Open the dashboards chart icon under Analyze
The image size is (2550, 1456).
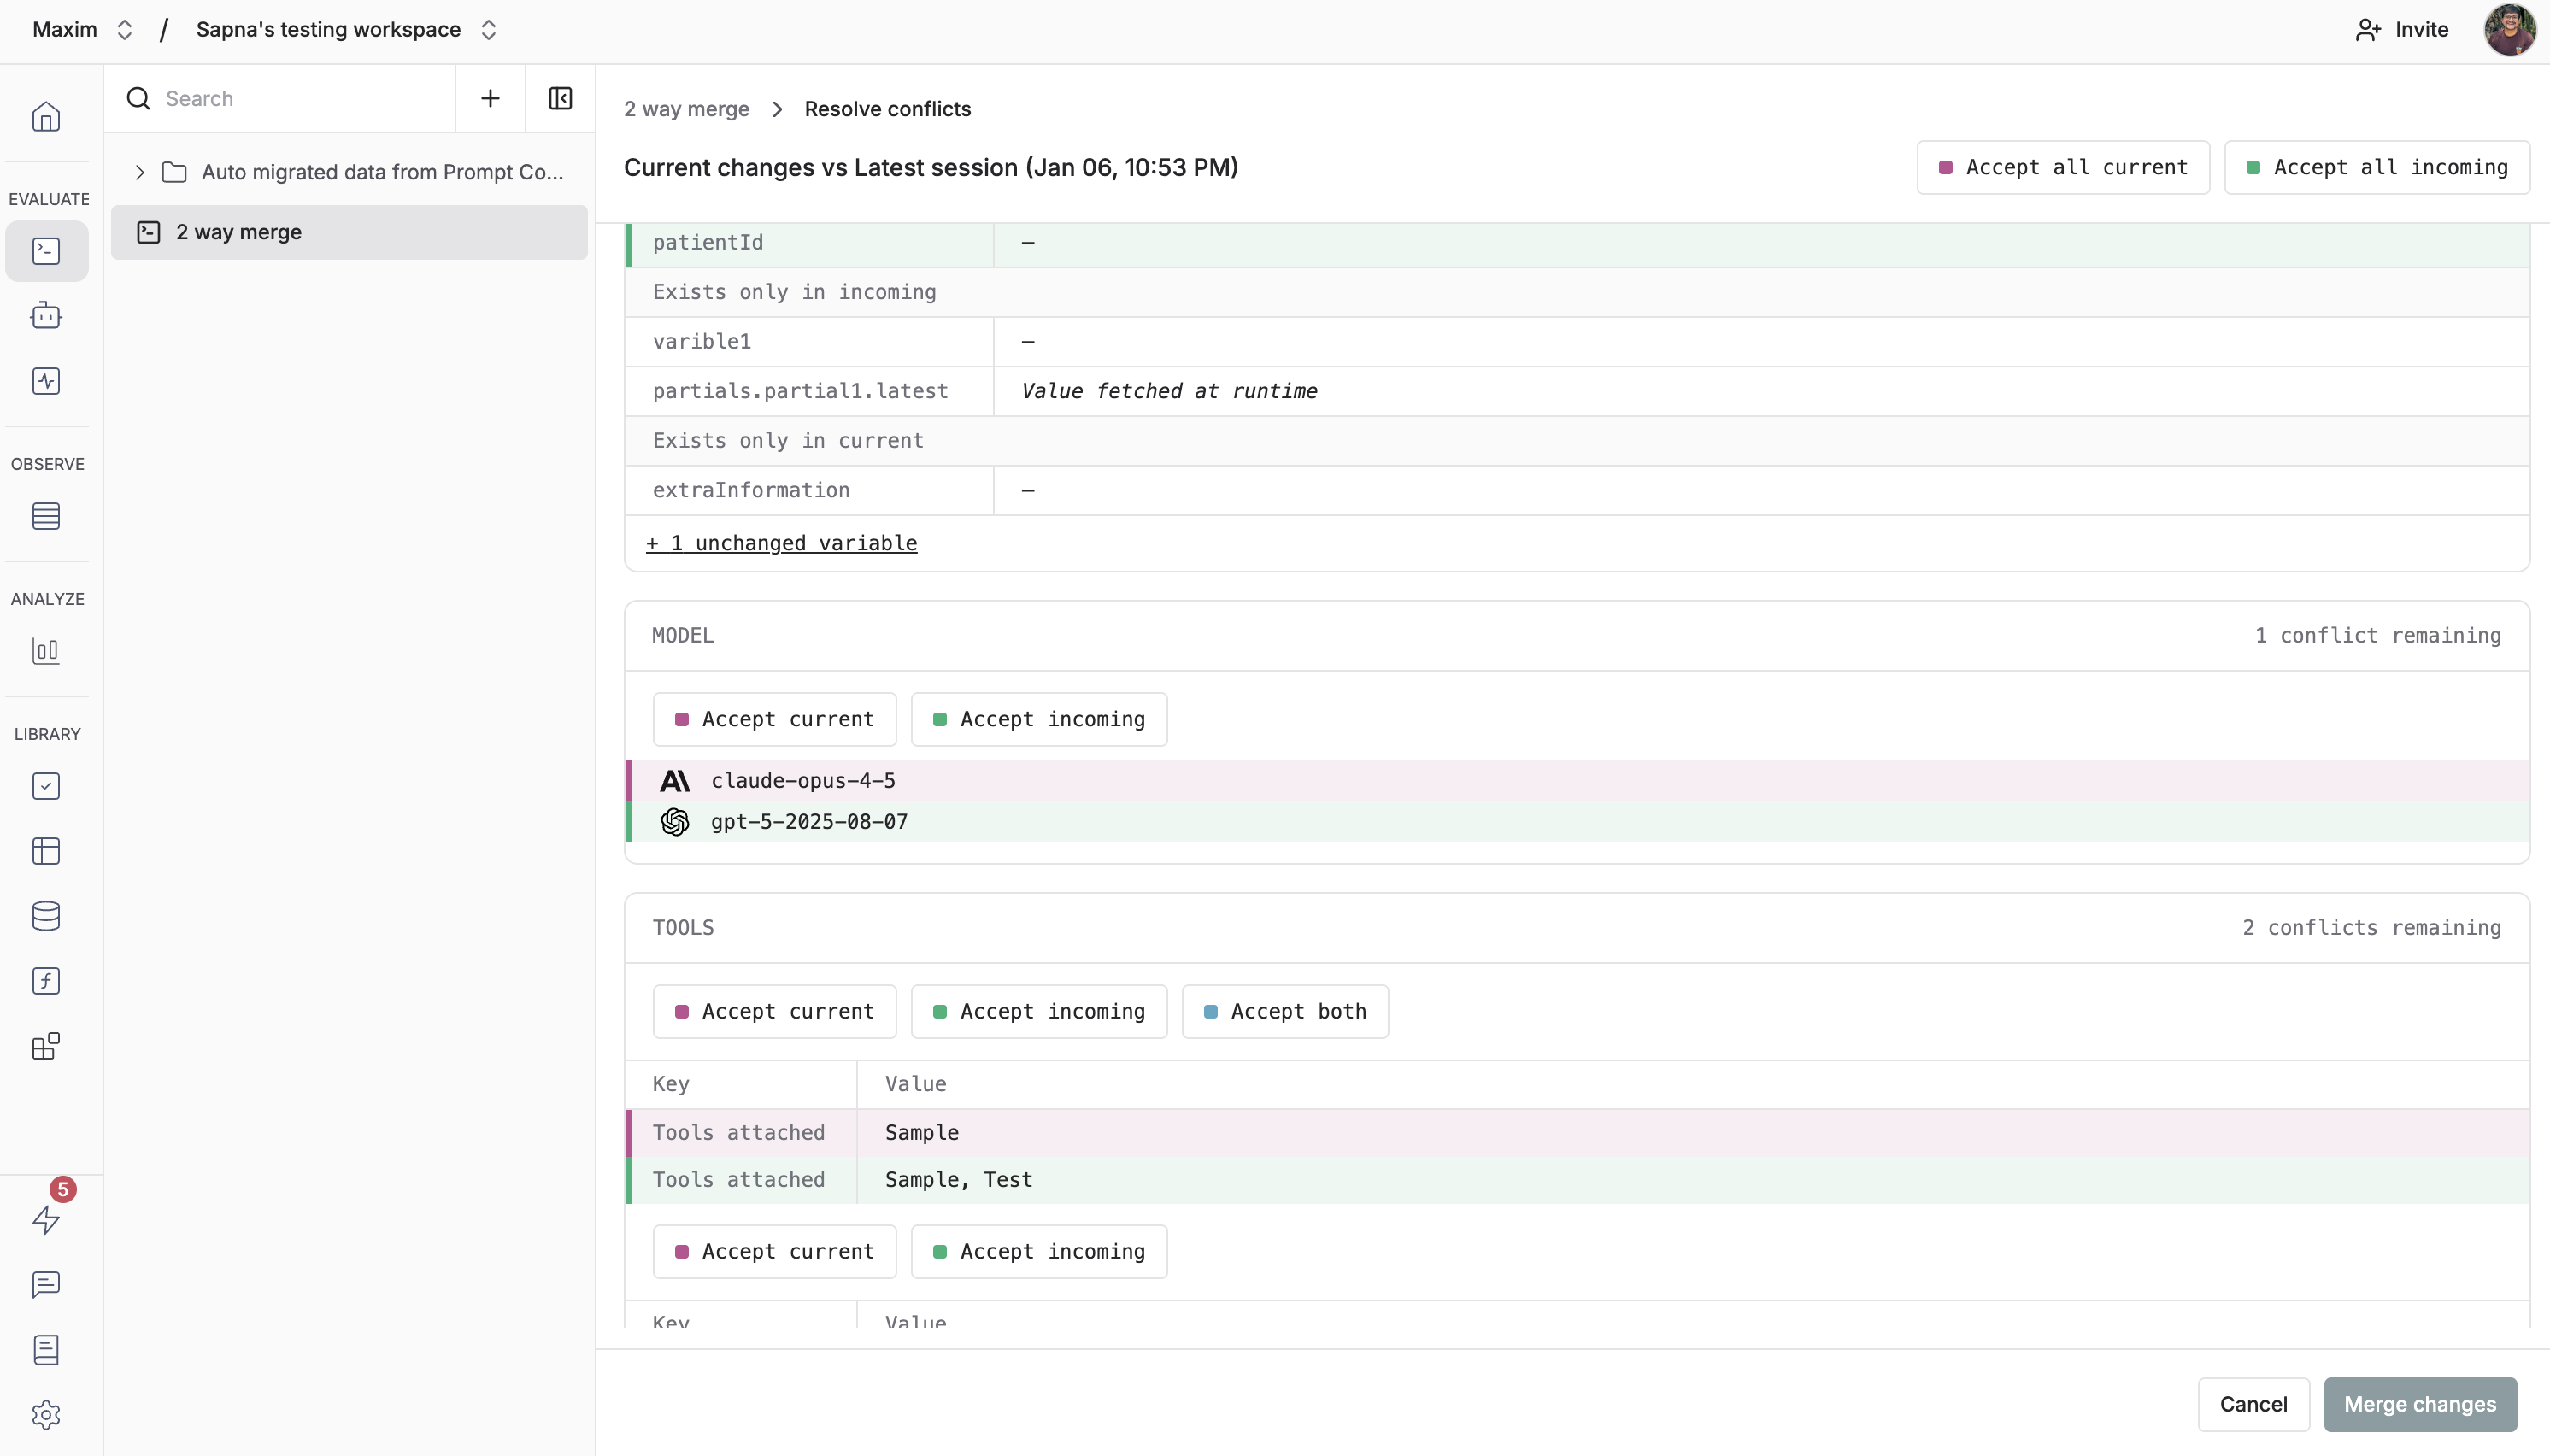point(46,651)
